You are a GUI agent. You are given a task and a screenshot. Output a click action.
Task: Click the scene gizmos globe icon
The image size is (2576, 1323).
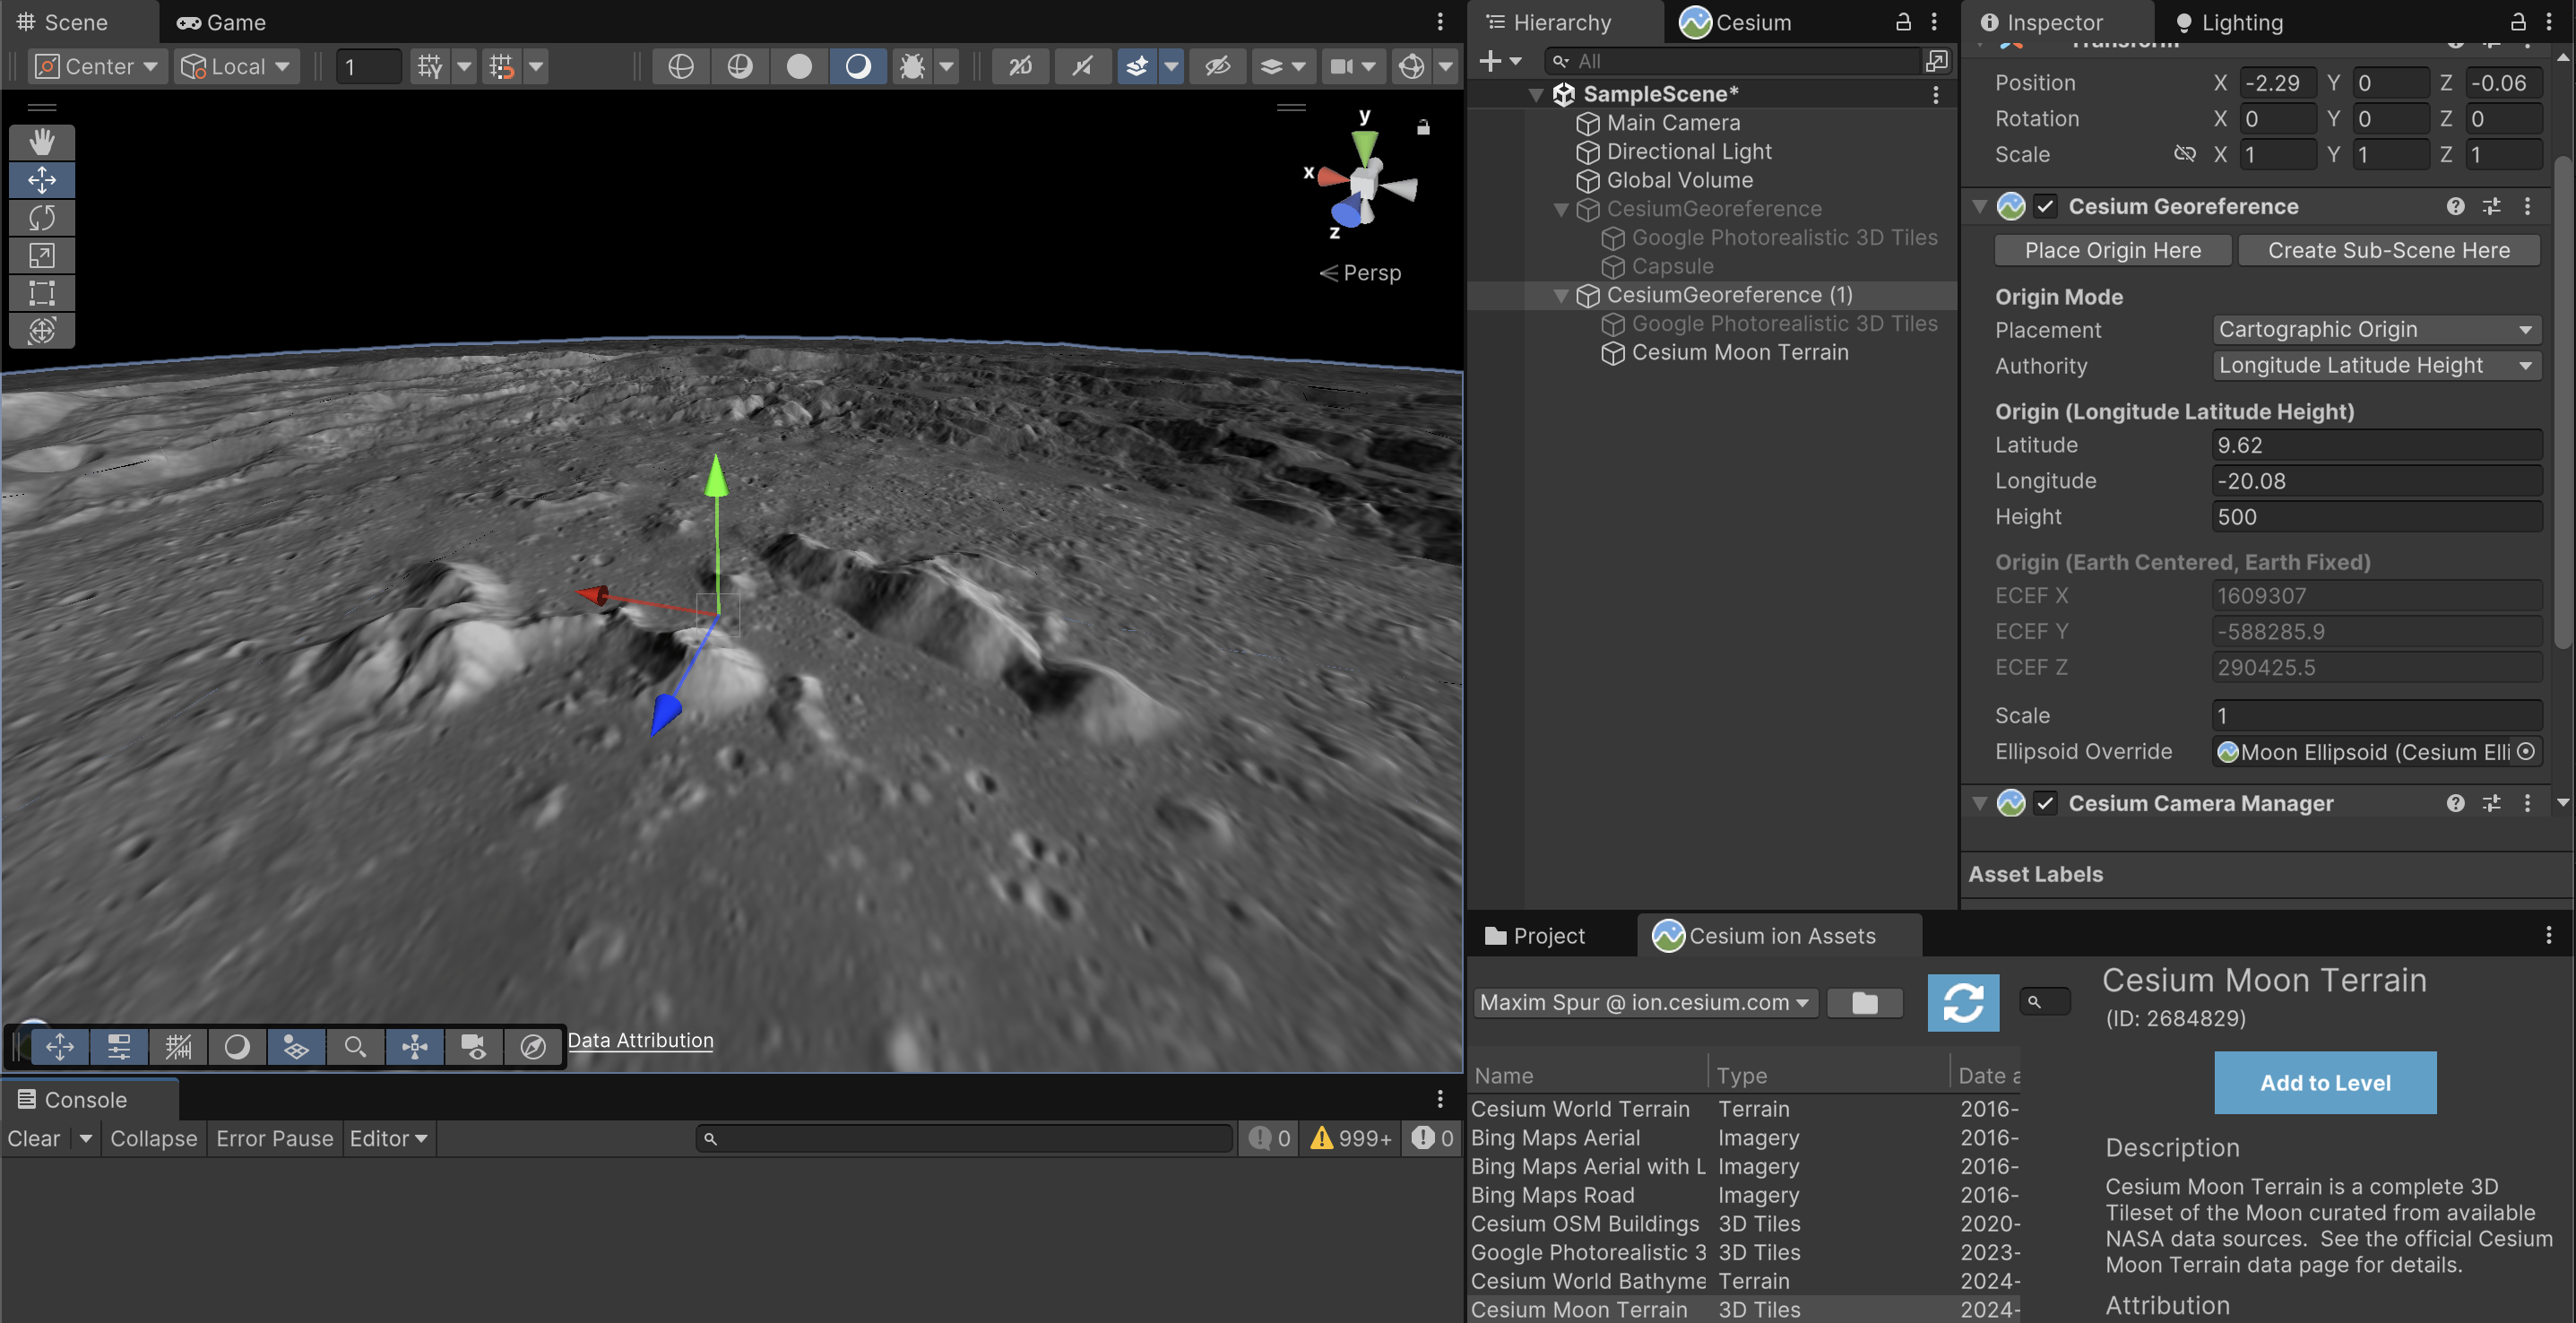tap(1411, 67)
